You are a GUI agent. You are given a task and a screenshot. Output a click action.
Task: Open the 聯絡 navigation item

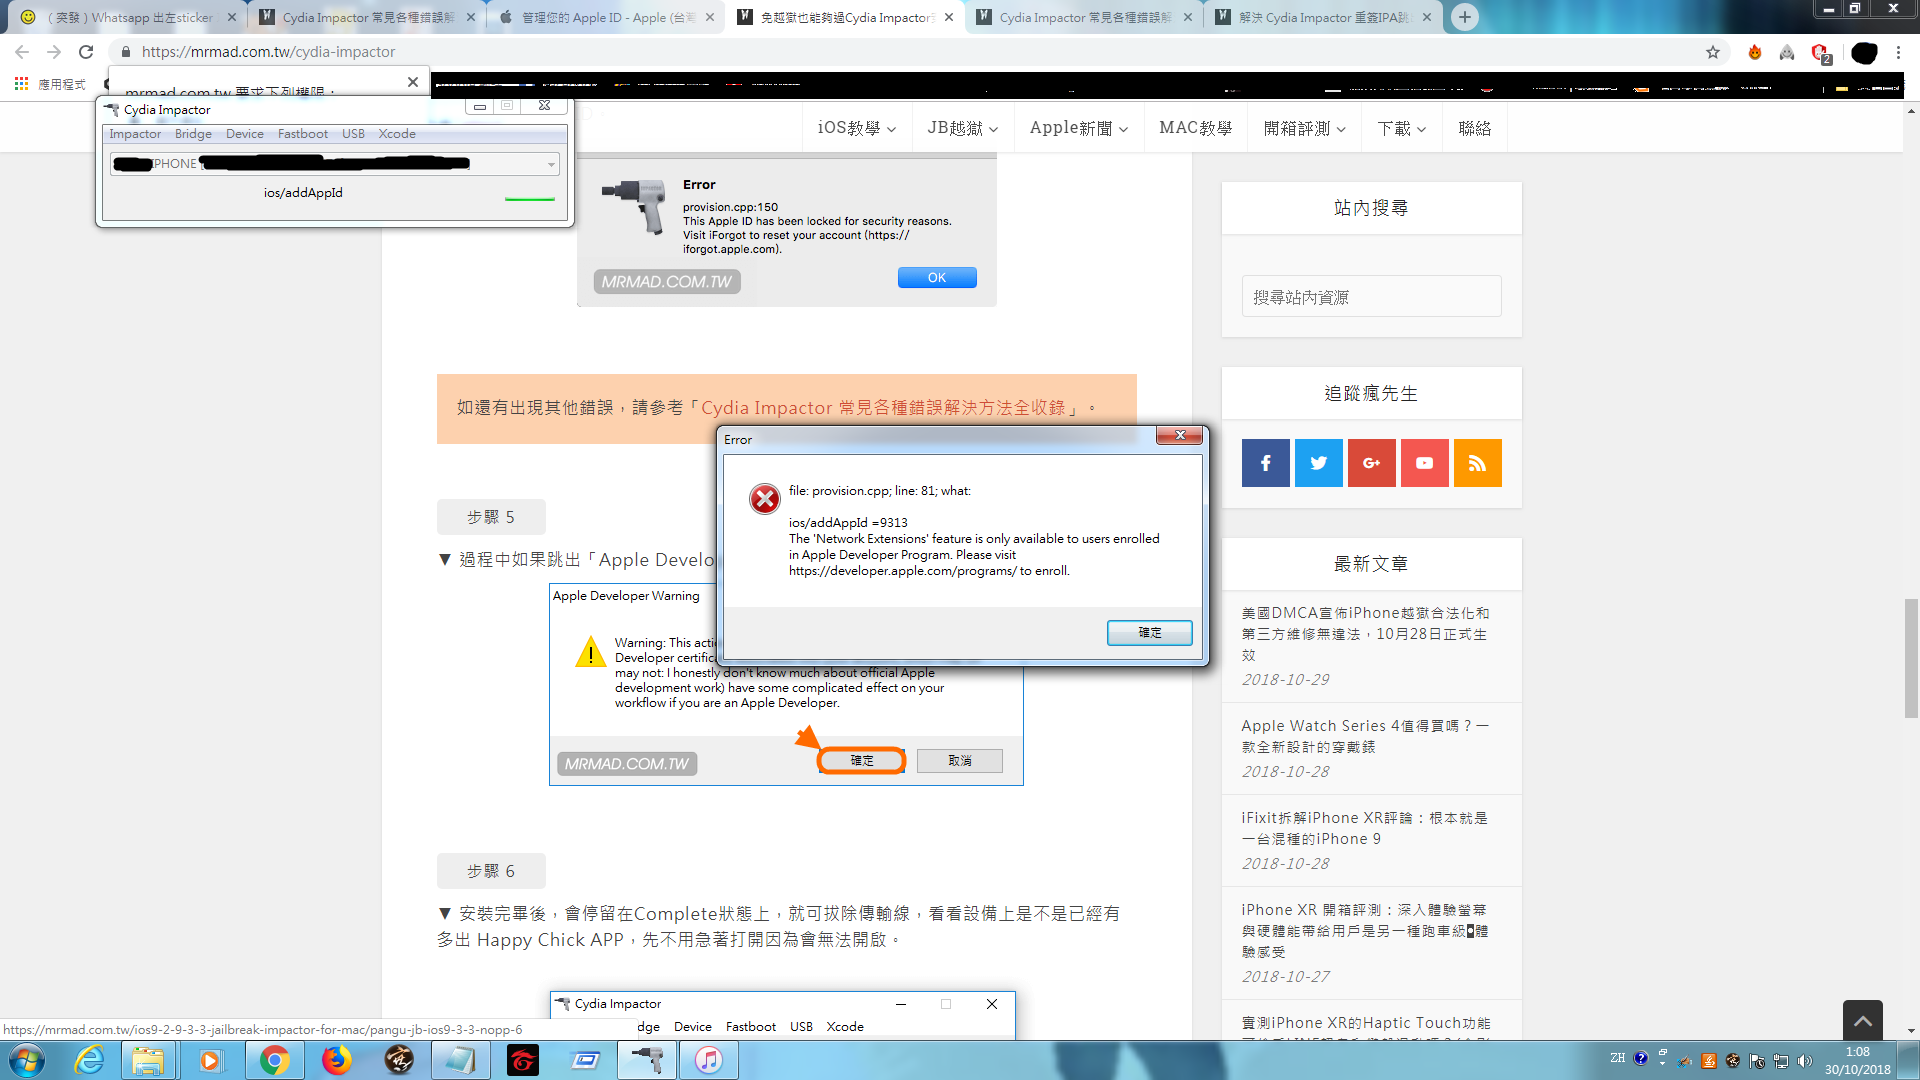coord(1474,128)
